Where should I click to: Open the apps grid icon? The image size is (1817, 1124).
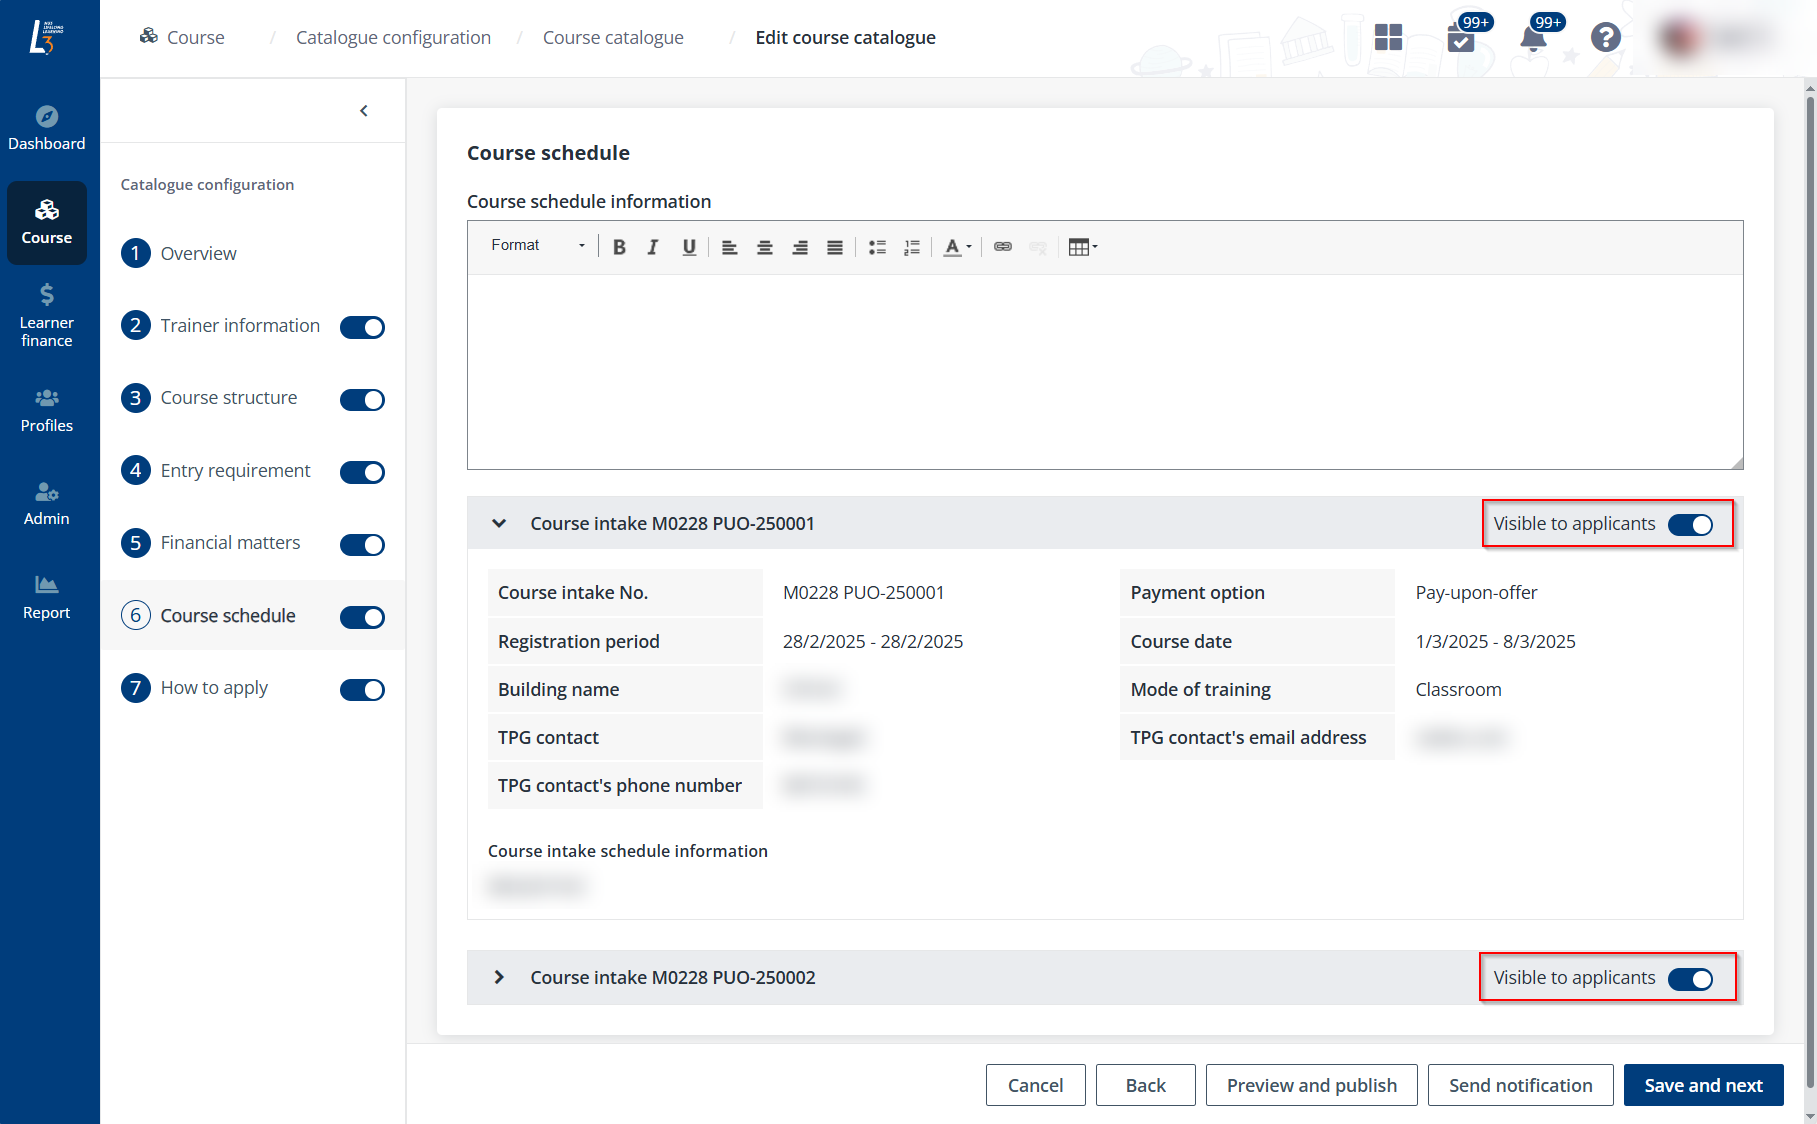[1388, 38]
